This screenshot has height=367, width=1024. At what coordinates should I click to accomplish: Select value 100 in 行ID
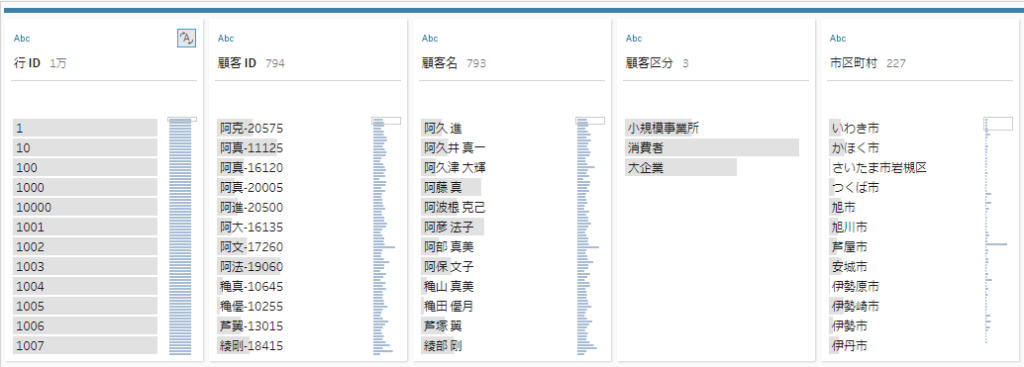(x=85, y=168)
